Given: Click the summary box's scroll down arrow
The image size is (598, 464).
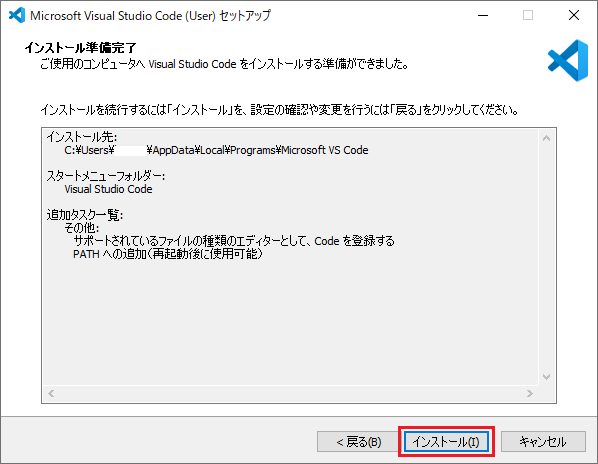Looking at the screenshot, I should (546, 377).
